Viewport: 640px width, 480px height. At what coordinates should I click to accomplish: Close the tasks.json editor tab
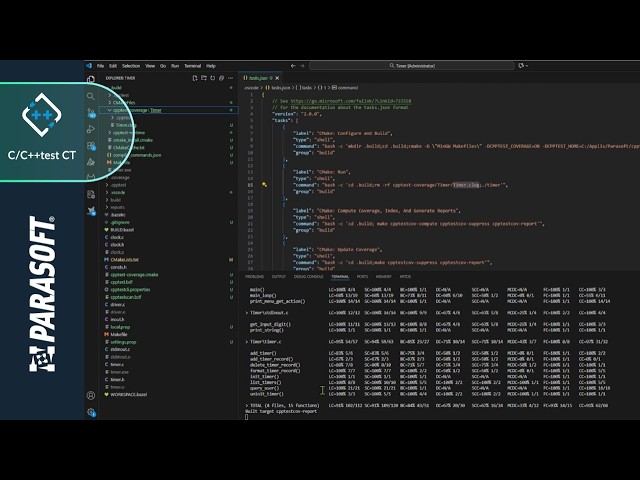tap(278, 78)
